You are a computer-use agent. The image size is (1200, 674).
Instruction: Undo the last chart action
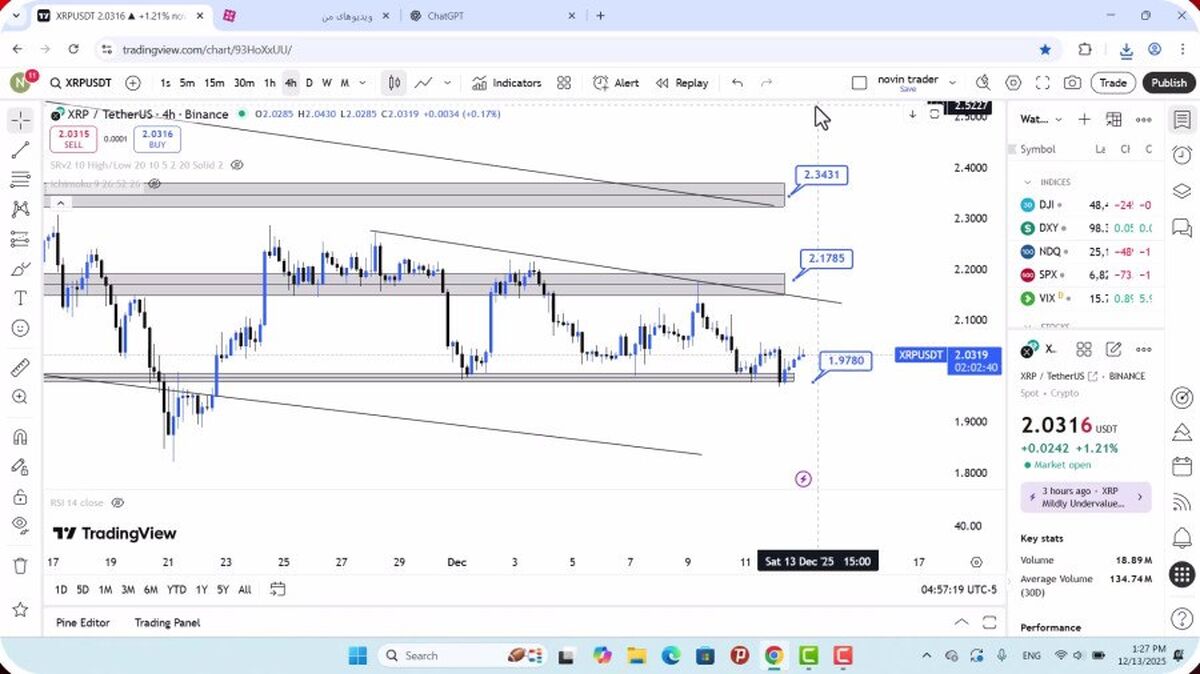point(737,83)
